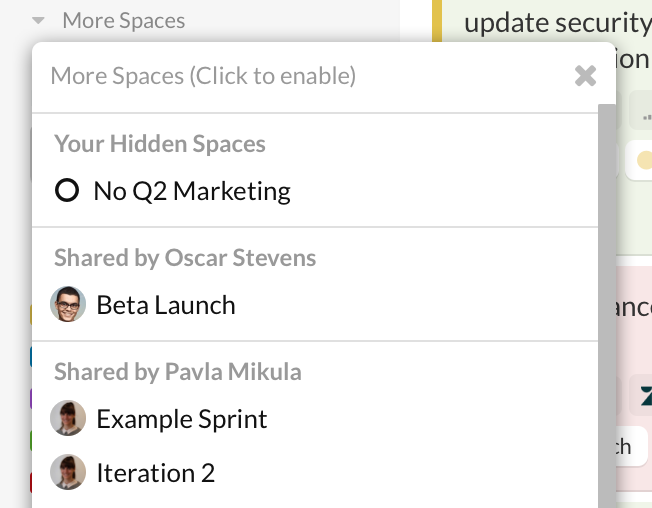Image resolution: width=652 pixels, height=508 pixels.
Task: Click the Your Hidden Spaces header
Action: click(x=160, y=144)
